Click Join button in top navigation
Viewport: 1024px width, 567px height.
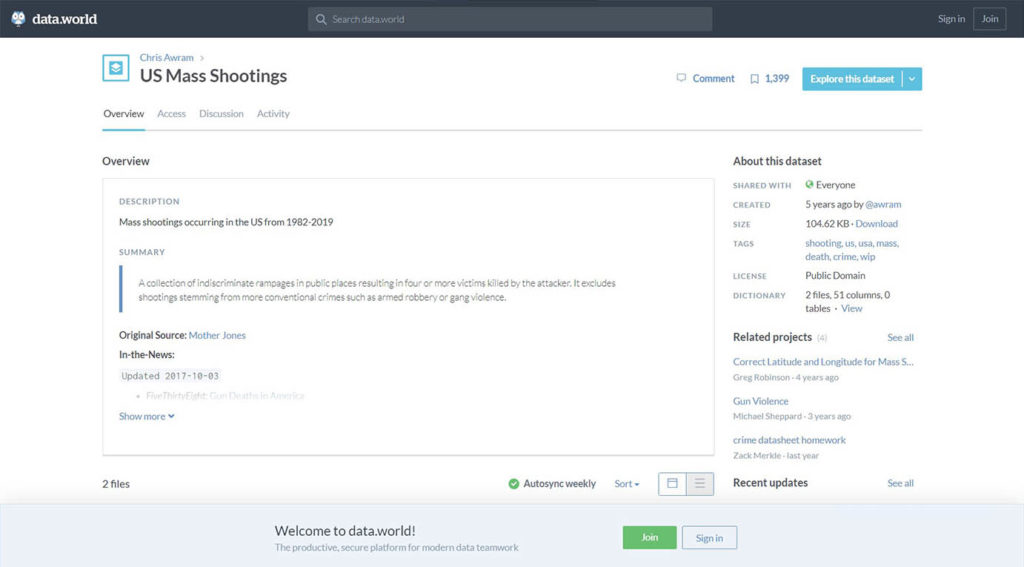click(x=989, y=19)
